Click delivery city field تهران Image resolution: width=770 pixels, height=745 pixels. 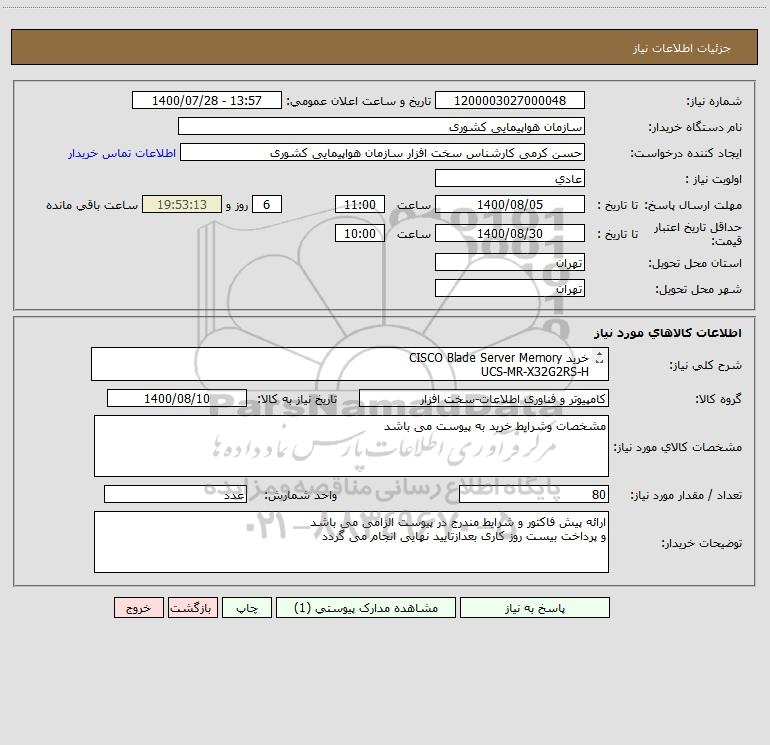click(x=510, y=288)
